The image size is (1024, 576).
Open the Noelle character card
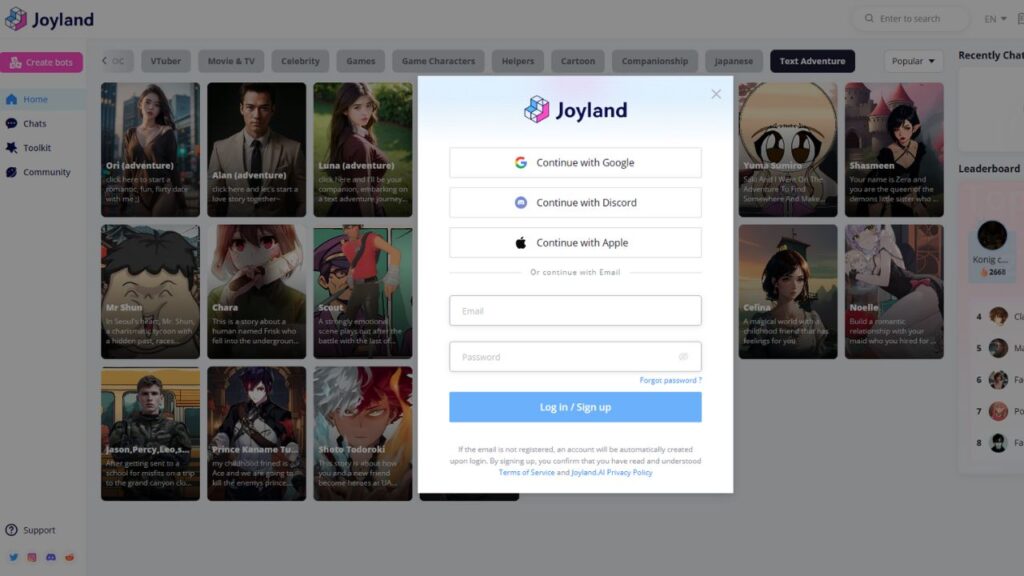[x=894, y=291]
